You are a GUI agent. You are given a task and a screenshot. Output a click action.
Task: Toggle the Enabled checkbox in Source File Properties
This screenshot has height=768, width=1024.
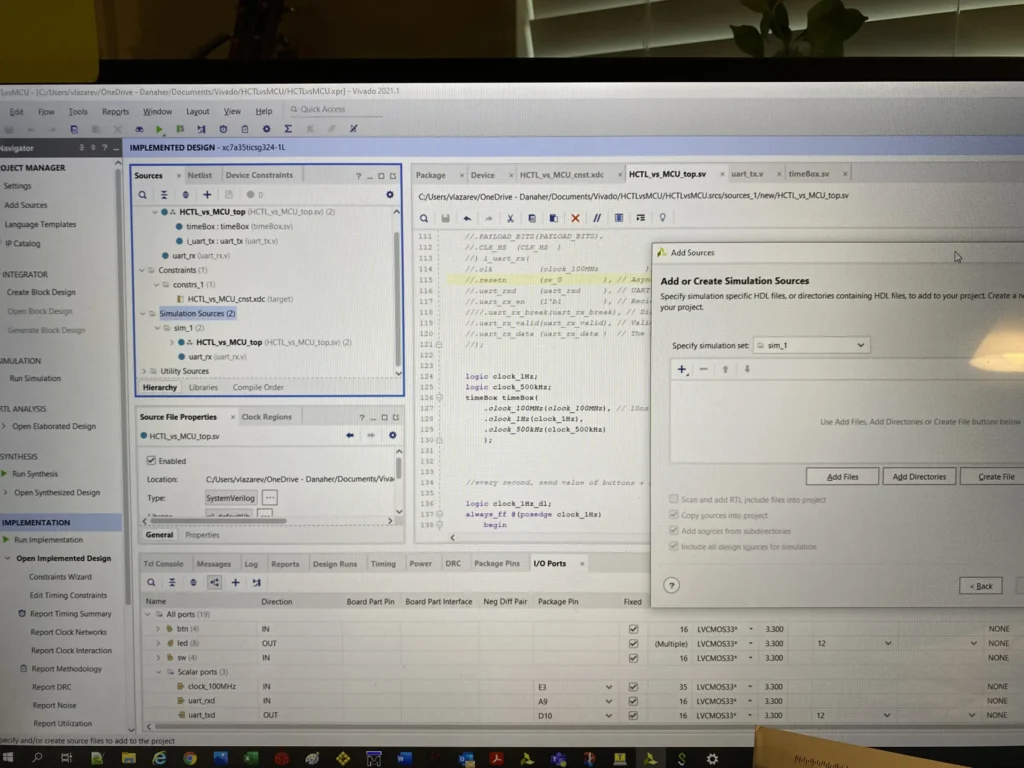[x=151, y=460]
